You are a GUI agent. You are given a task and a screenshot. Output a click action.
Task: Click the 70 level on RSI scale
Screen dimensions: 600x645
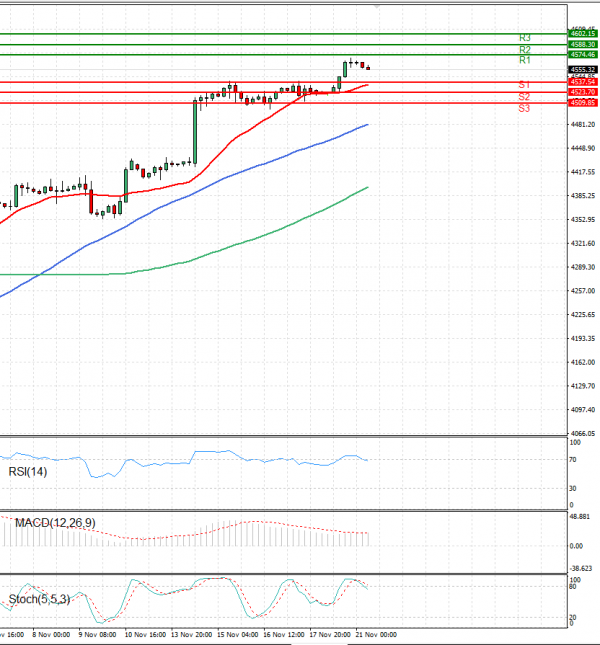tap(573, 460)
